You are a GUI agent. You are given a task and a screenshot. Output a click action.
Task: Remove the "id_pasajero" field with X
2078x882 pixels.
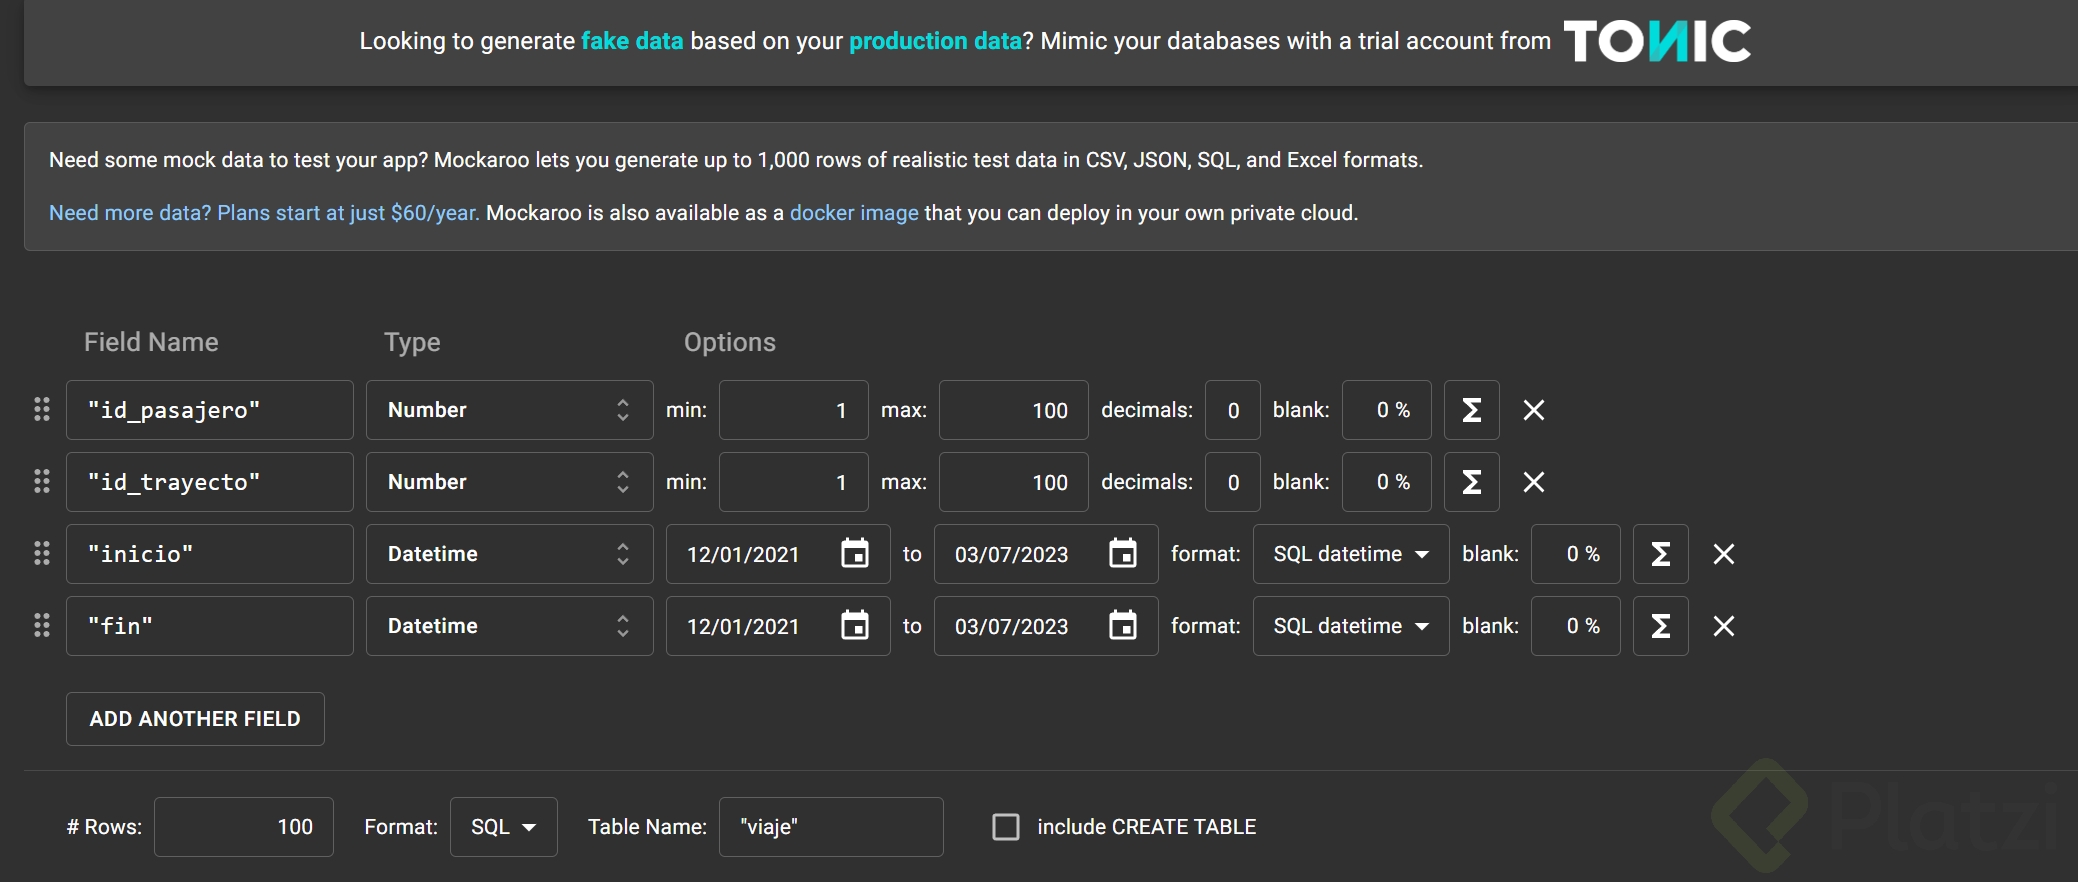pos(1534,410)
